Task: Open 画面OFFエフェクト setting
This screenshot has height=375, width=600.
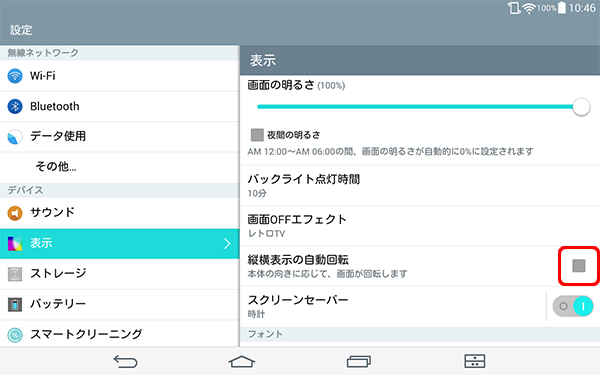Action: 420,226
